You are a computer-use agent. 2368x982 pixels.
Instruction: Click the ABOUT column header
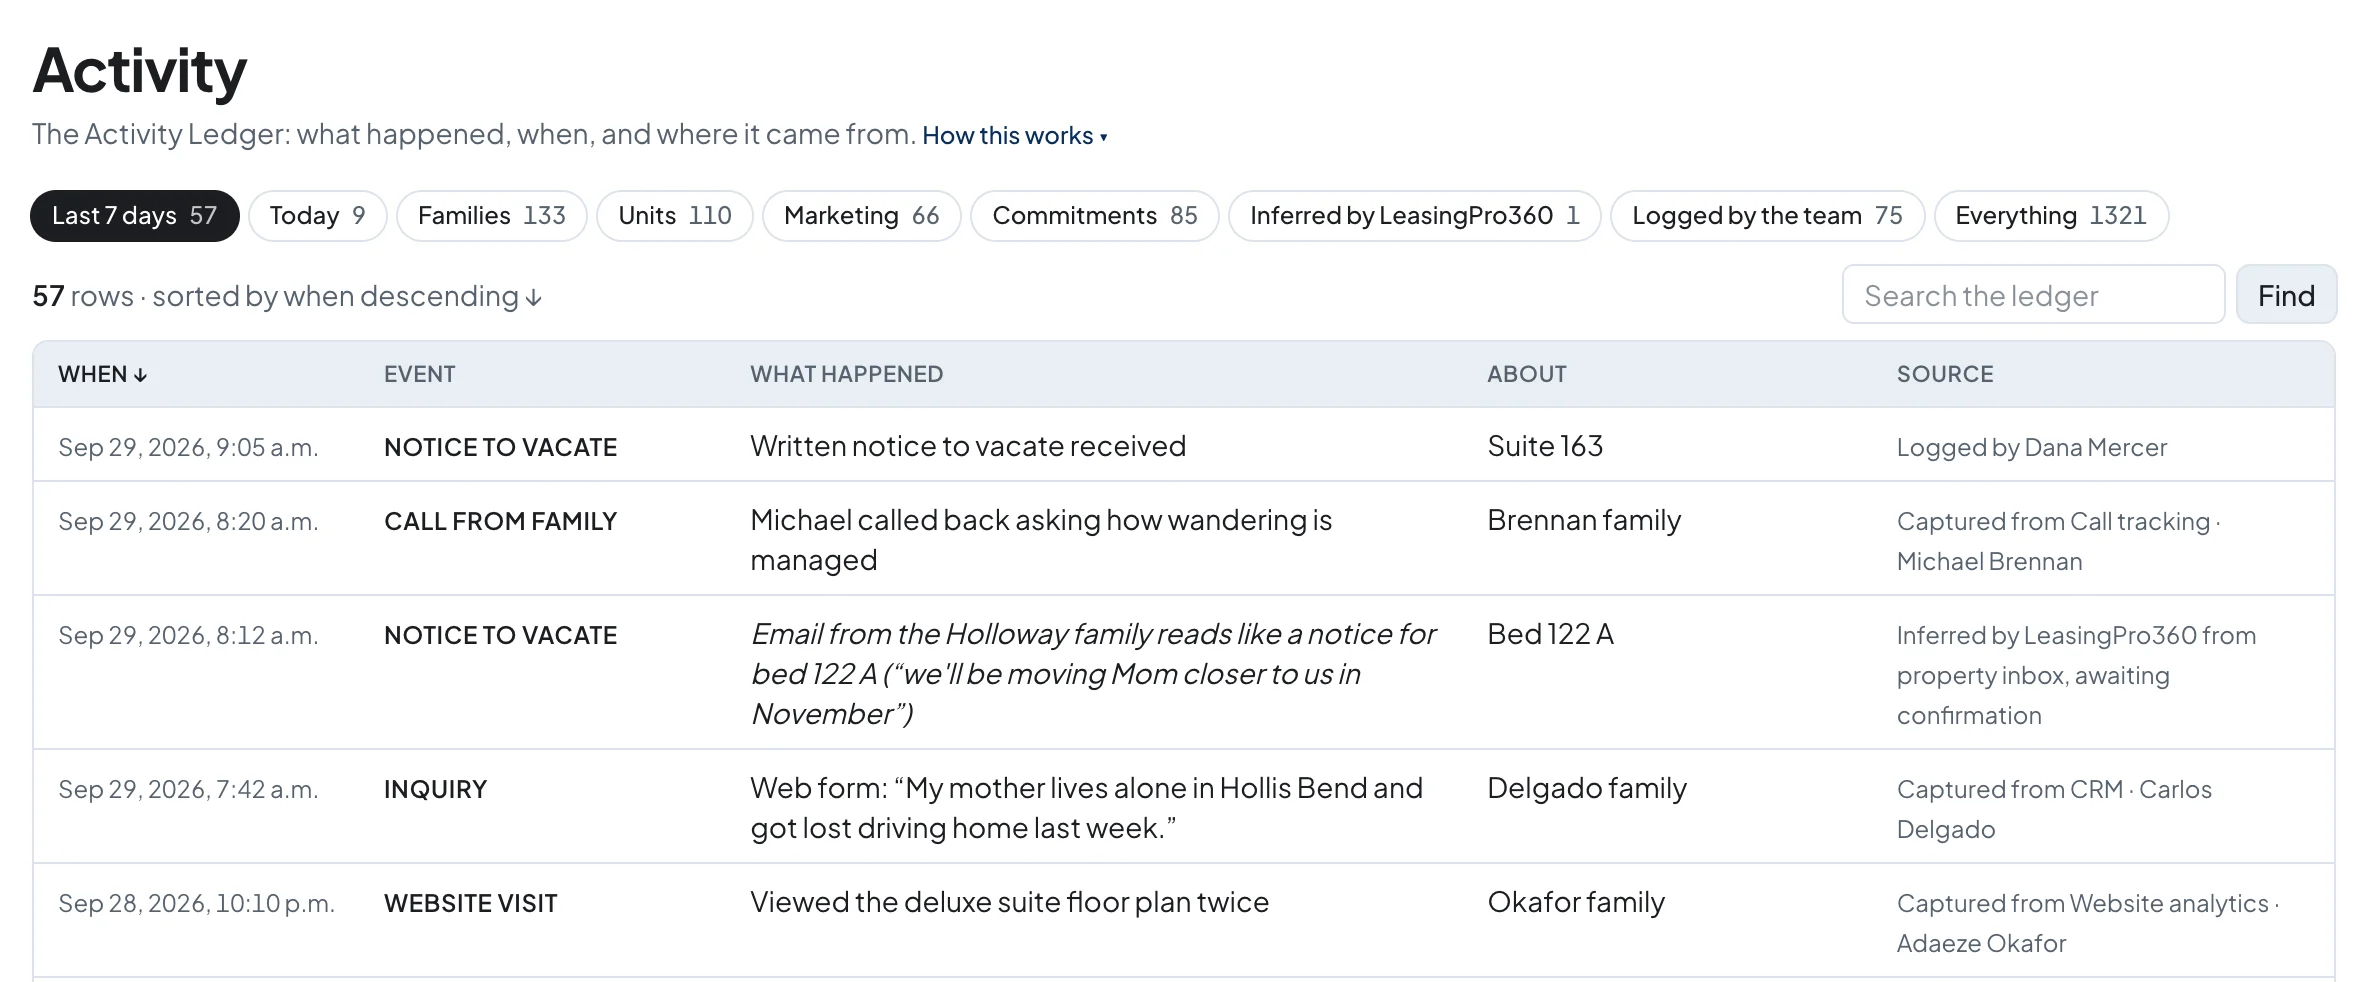coord(1526,374)
